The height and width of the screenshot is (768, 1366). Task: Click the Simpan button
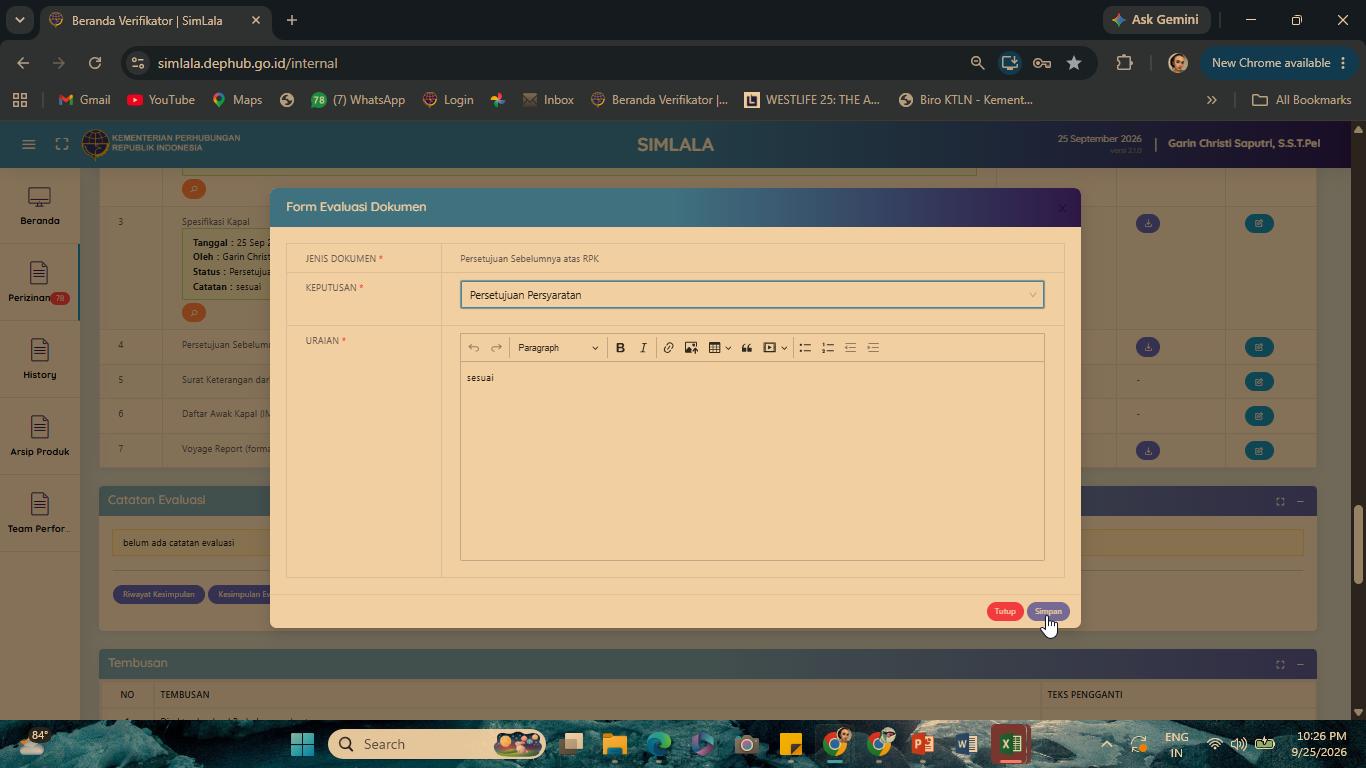point(1048,611)
